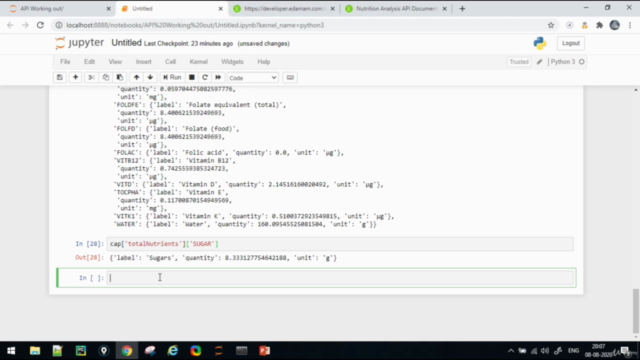640x360 pixels.
Task: Cut selected cells with scissors icon
Action: click(91, 78)
